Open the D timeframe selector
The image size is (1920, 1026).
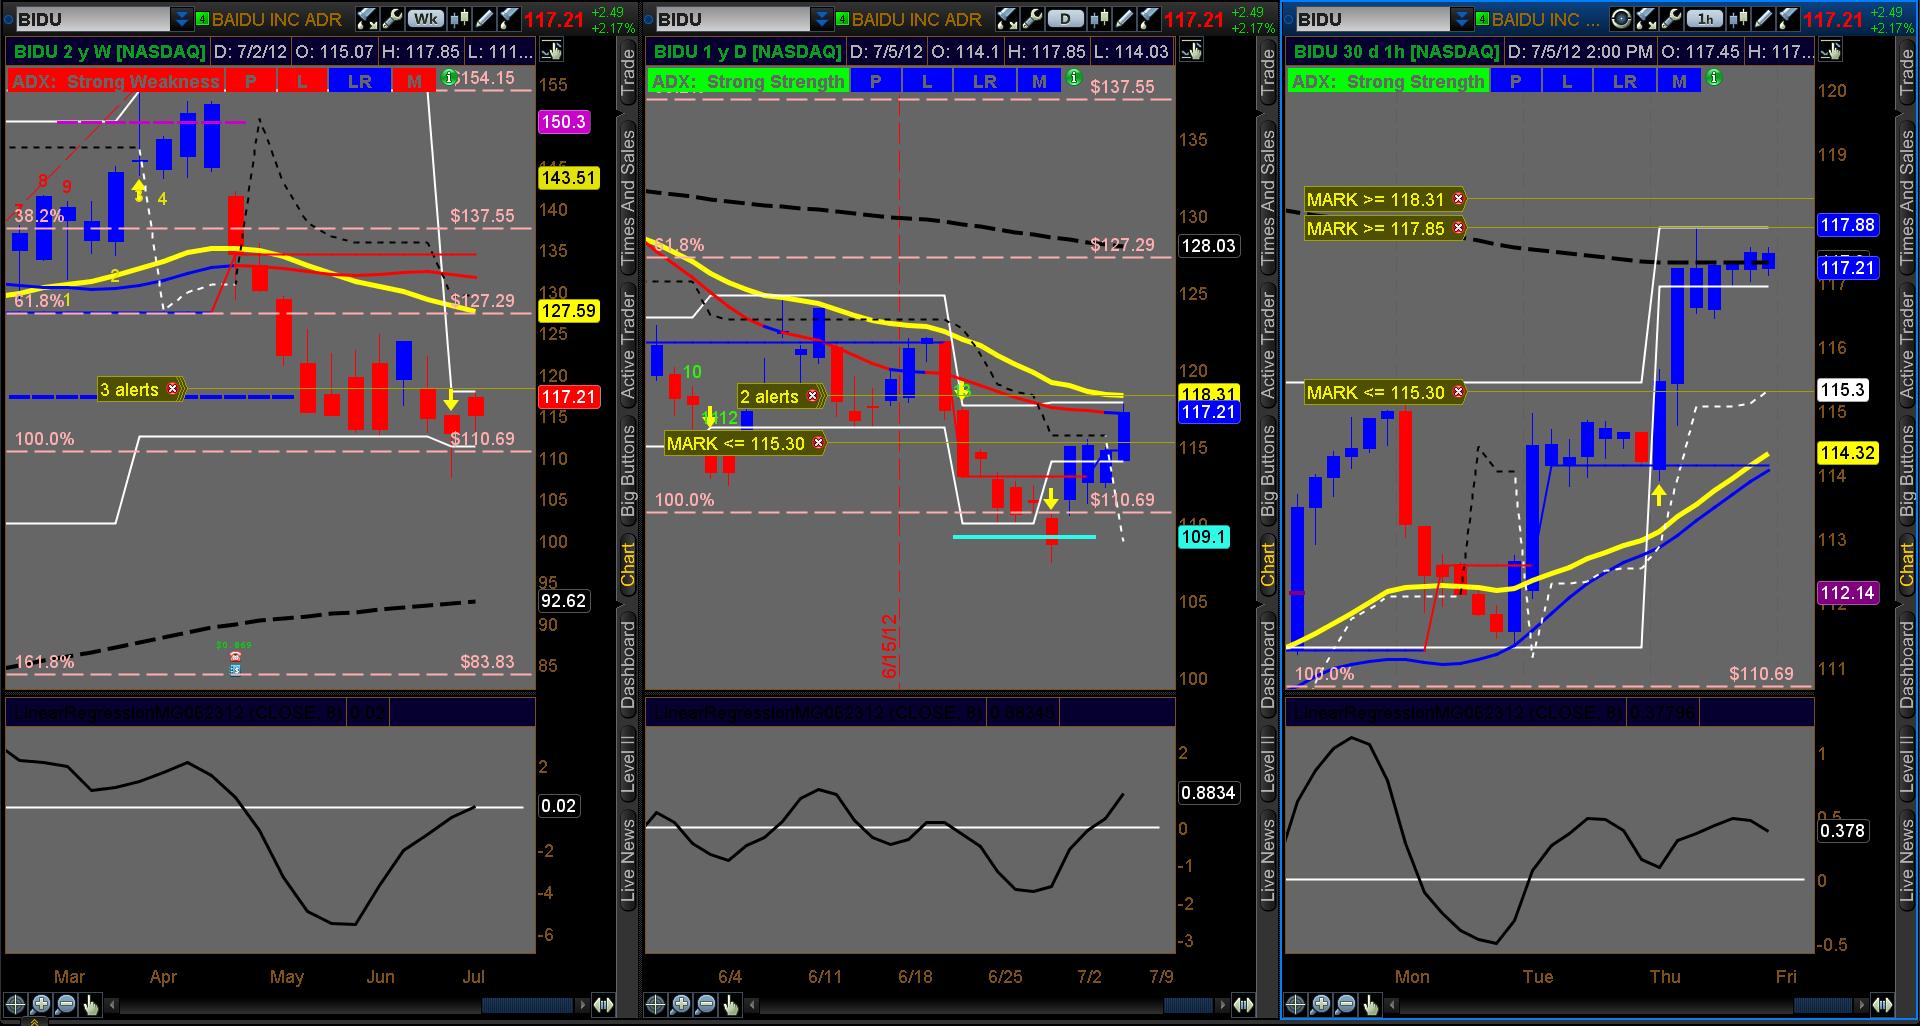point(1066,19)
